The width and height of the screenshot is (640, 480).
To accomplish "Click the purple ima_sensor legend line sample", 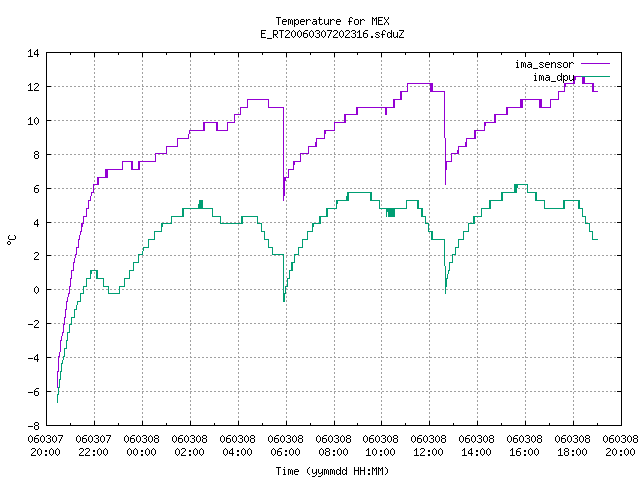I will (x=596, y=64).
